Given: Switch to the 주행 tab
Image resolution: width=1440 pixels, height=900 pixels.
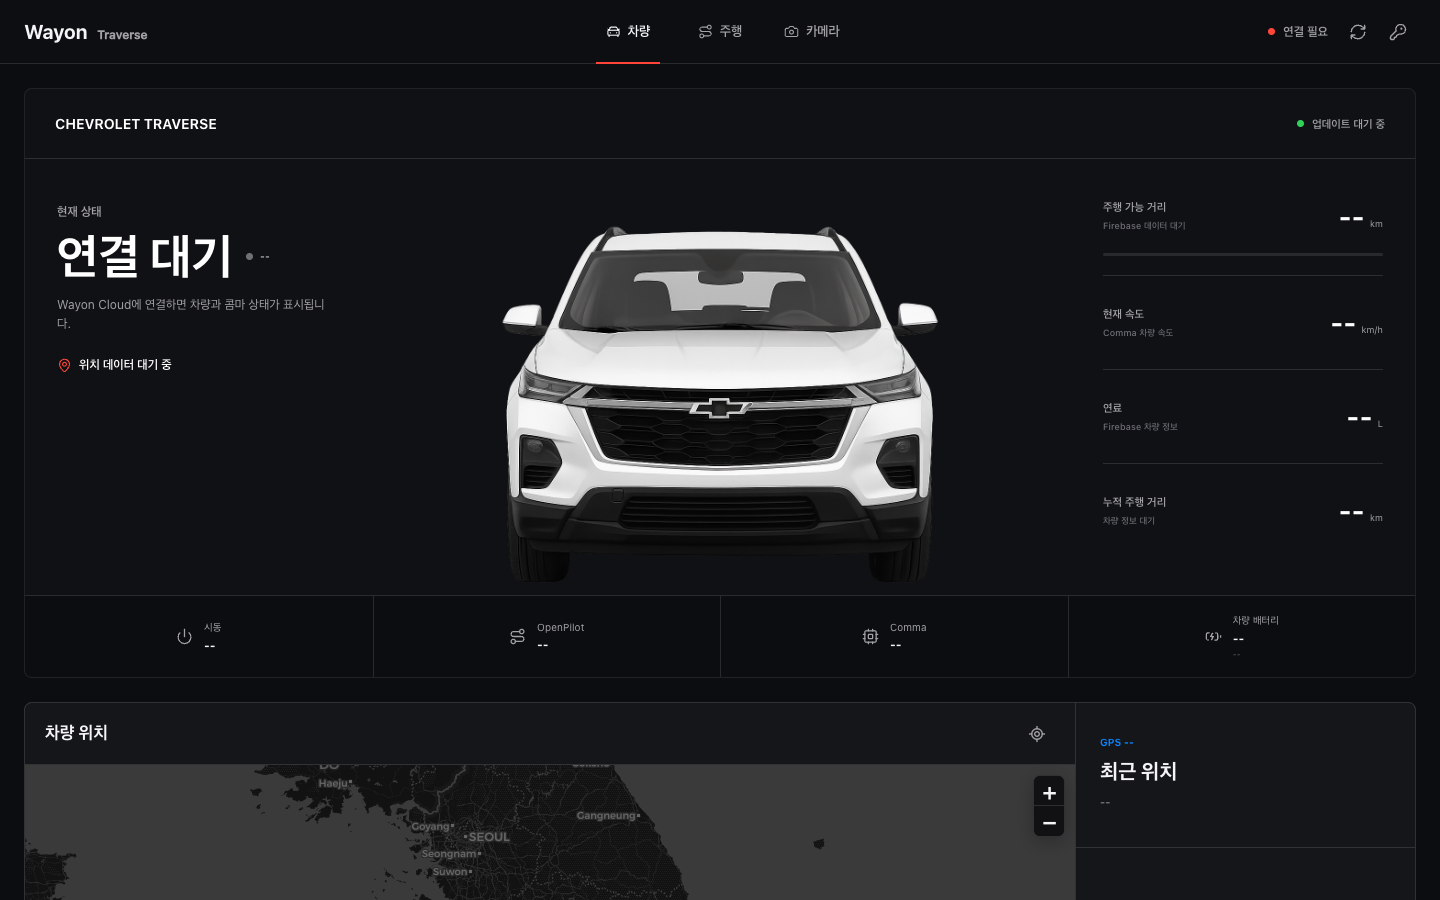Looking at the screenshot, I should click(720, 32).
